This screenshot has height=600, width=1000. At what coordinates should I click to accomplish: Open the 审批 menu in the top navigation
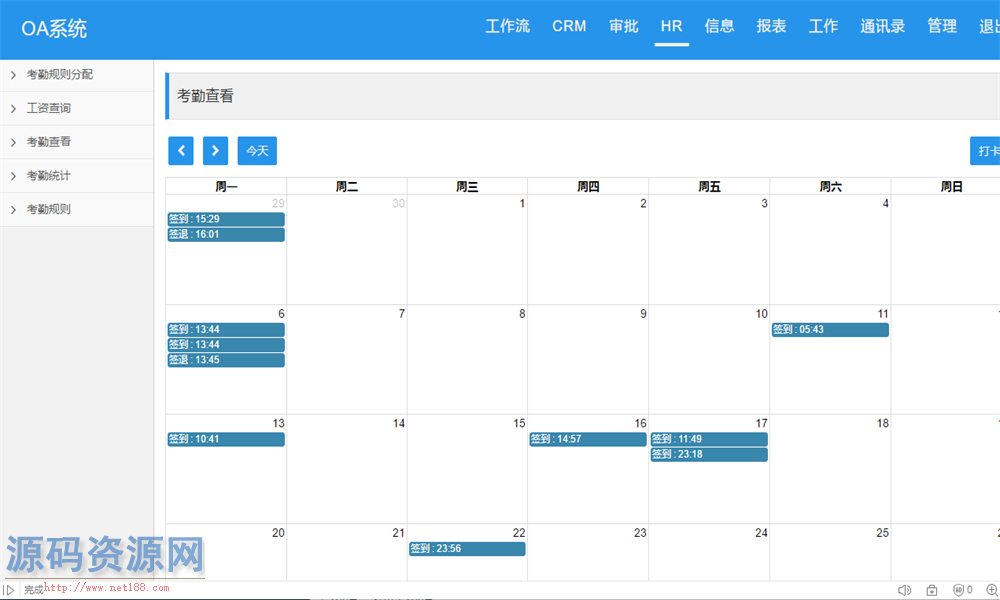click(x=623, y=27)
